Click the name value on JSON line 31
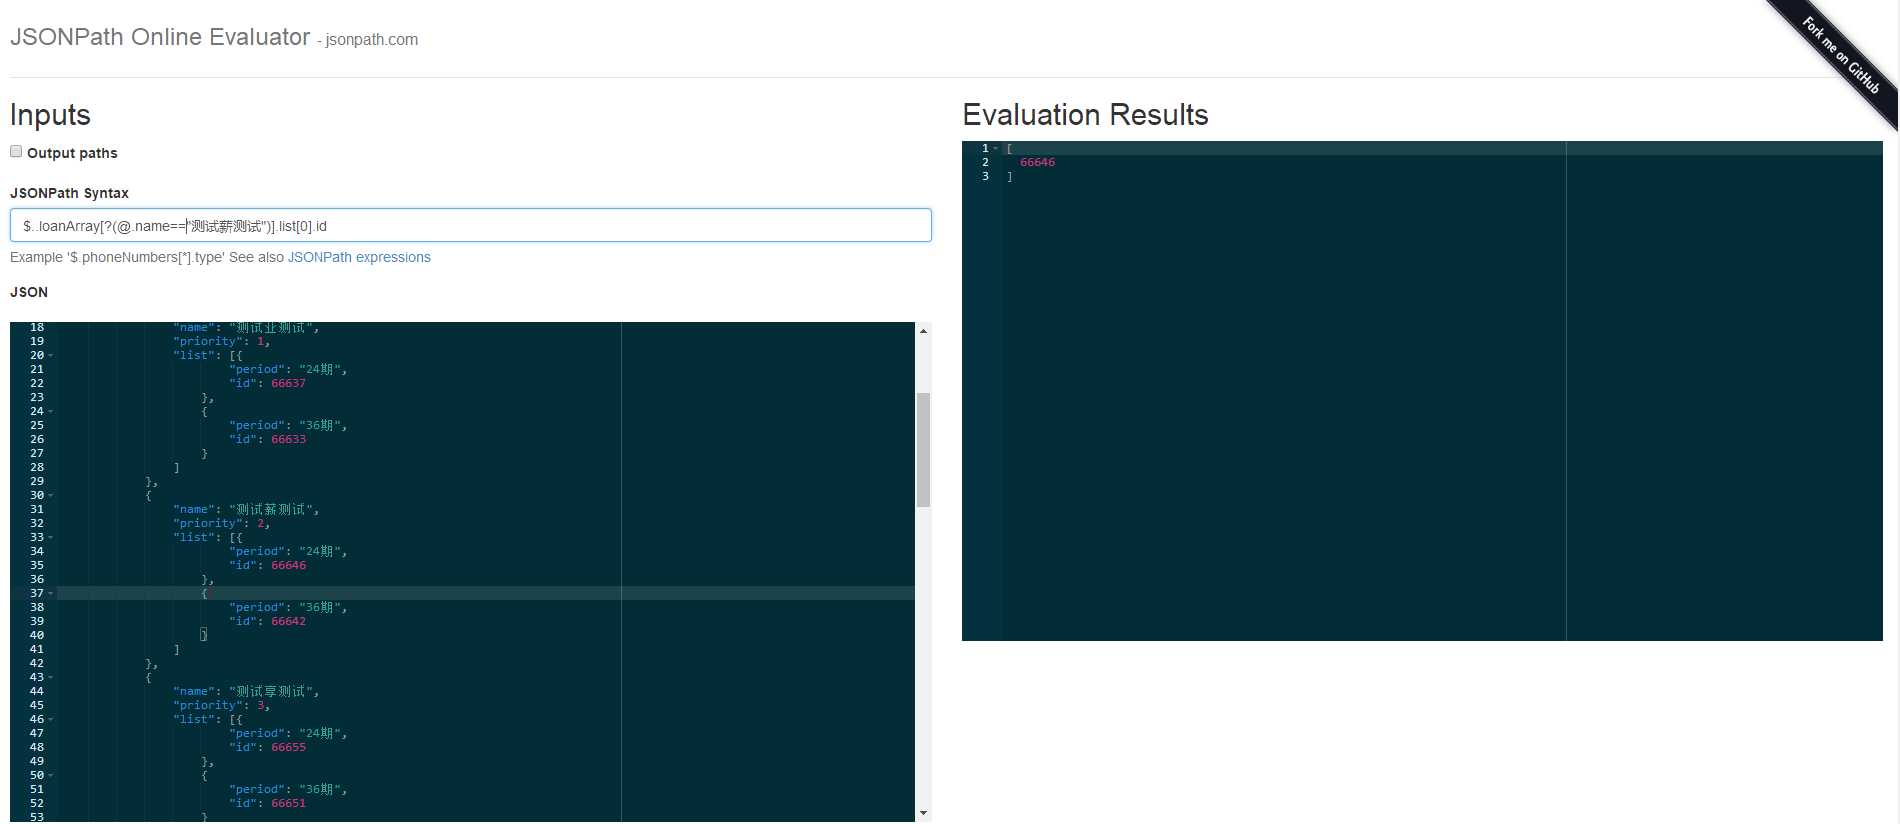The image size is (1900, 824). 271,510
